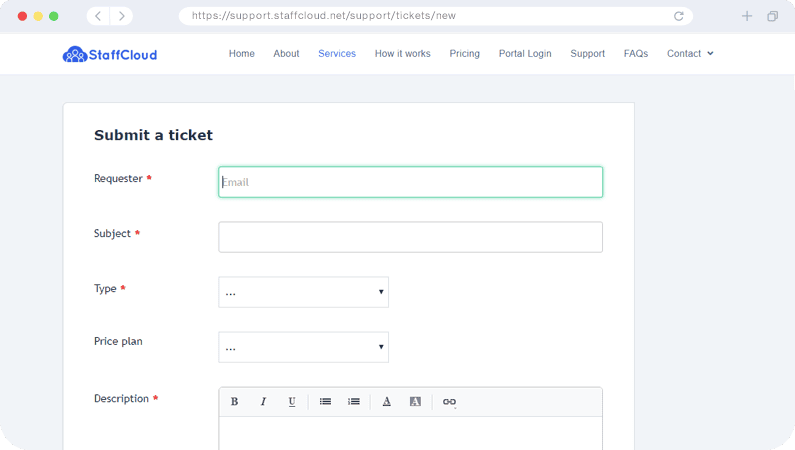
Task: Minimize the window with yellow button
Action: 38,16
